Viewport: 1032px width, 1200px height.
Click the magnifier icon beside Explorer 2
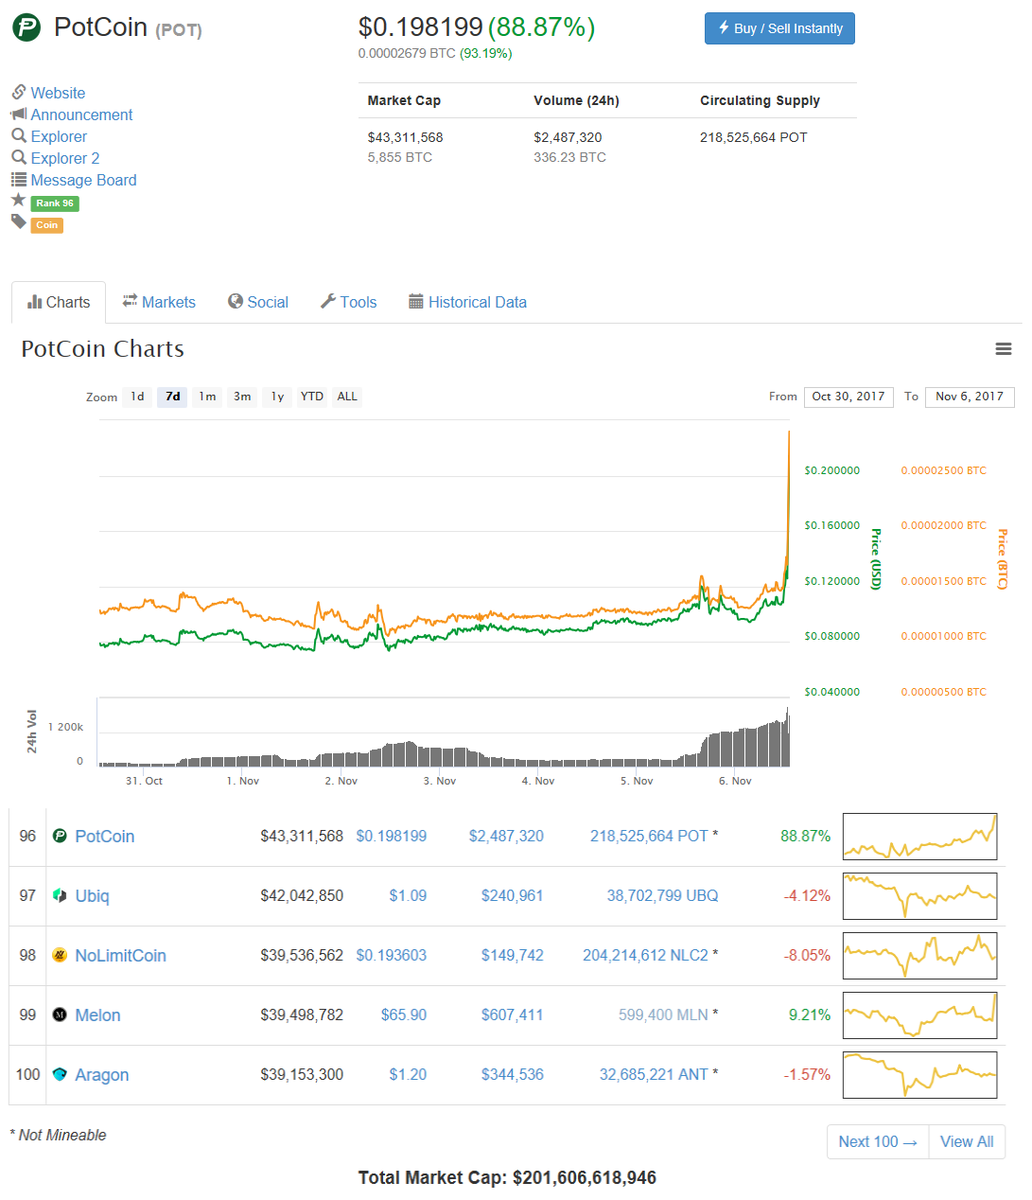coord(18,158)
